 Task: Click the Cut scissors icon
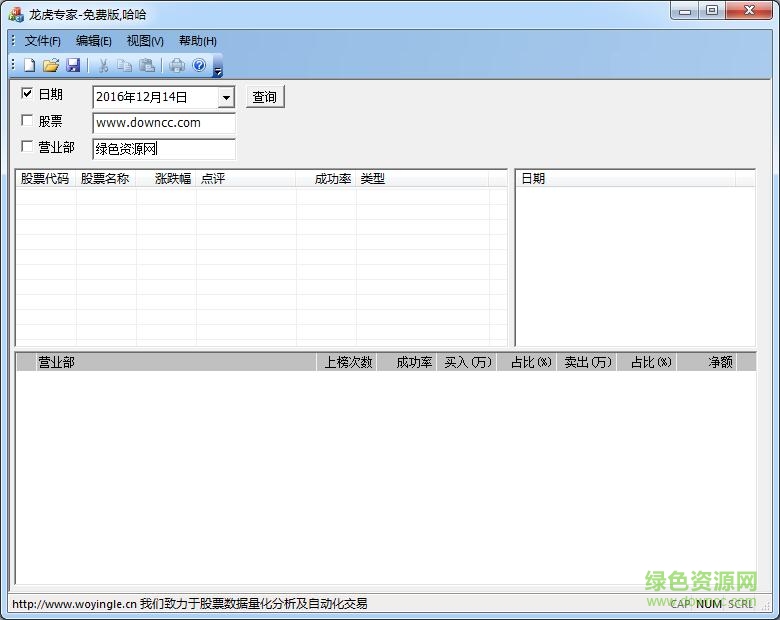(103, 65)
